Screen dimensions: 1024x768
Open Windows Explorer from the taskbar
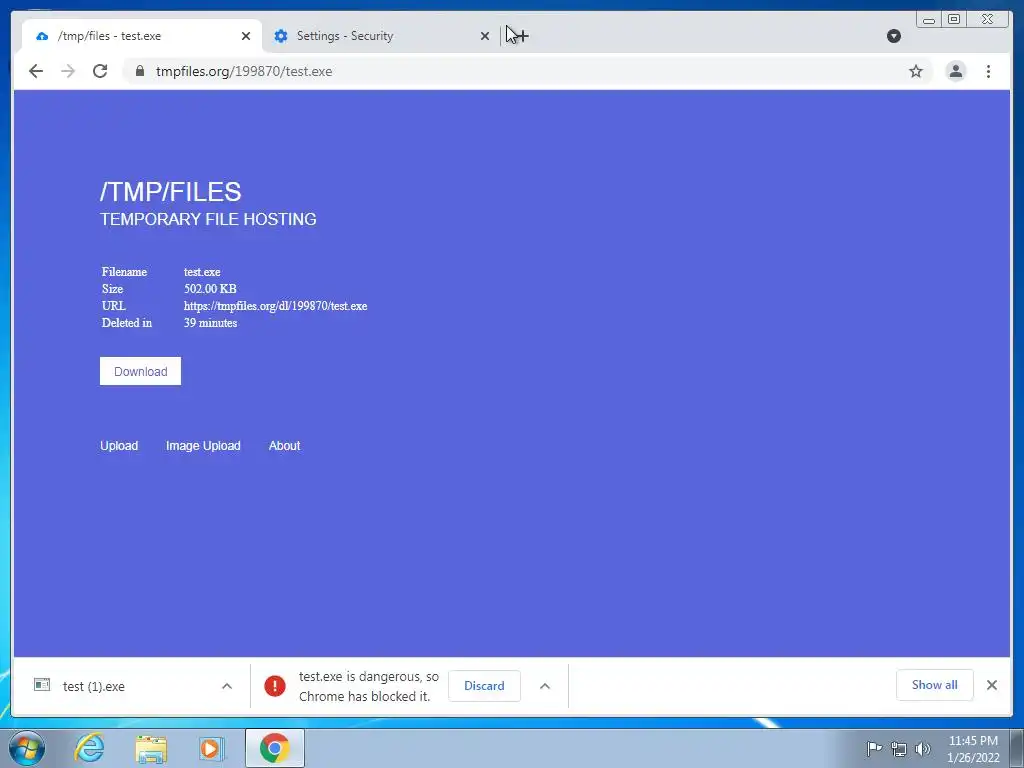click(x=151, y=749)
